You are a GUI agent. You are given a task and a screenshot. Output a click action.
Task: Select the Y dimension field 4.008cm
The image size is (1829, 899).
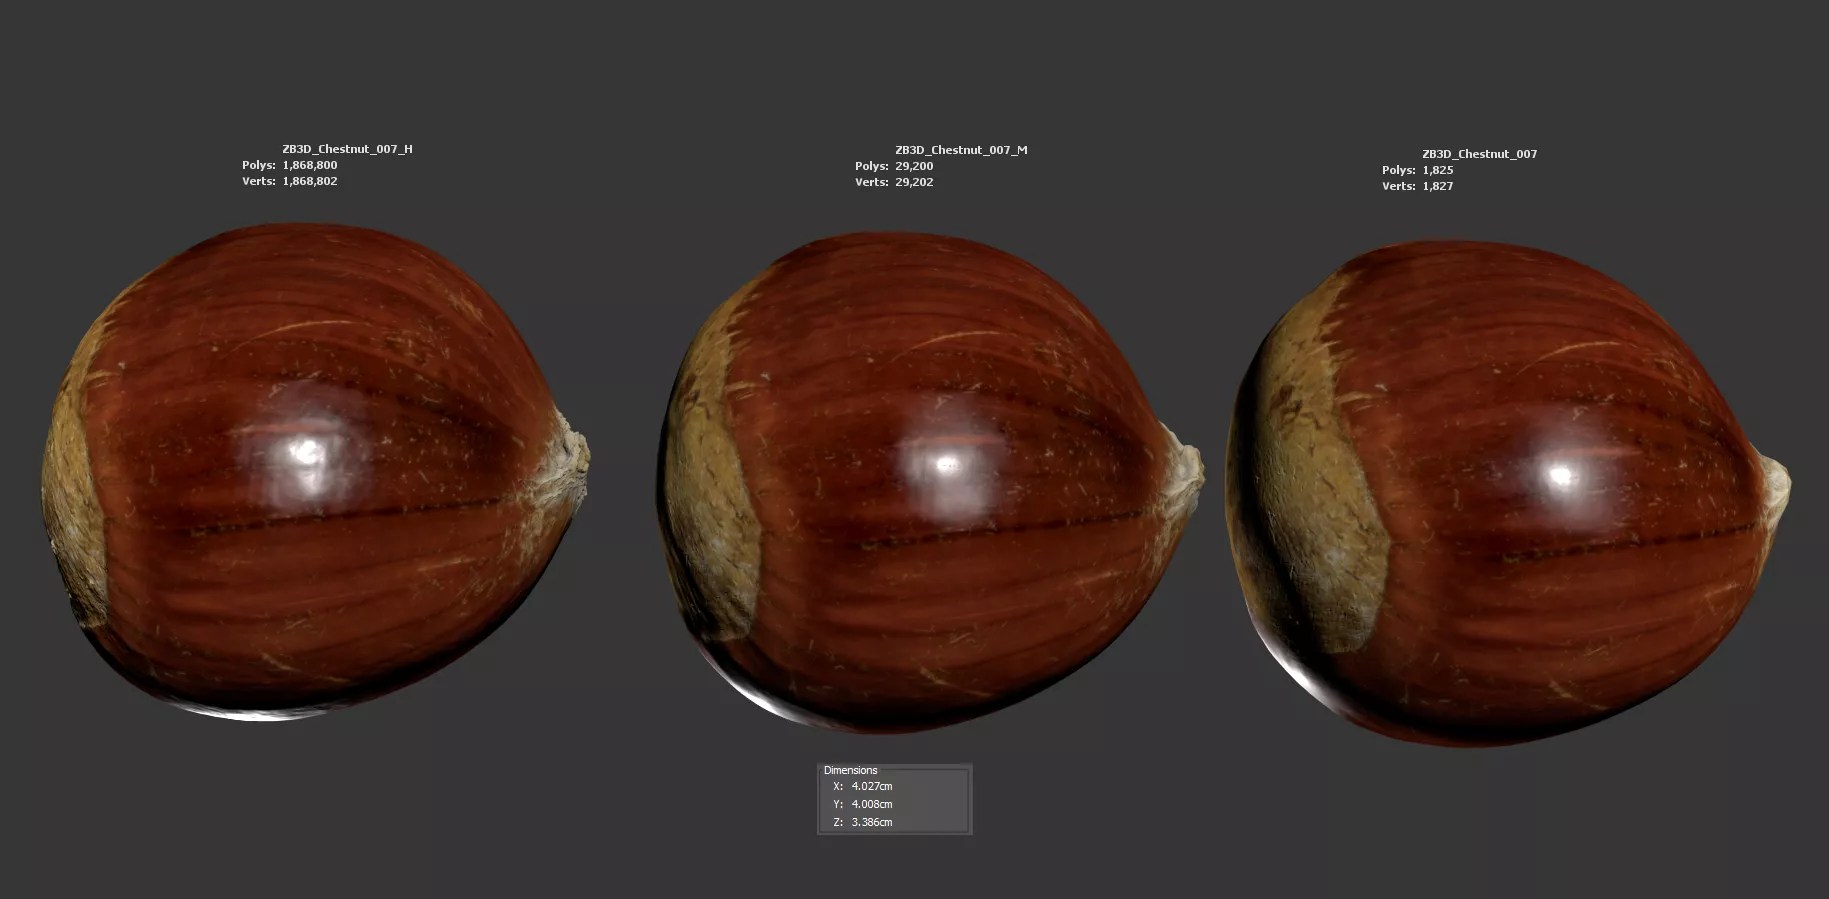click(872, 804)
